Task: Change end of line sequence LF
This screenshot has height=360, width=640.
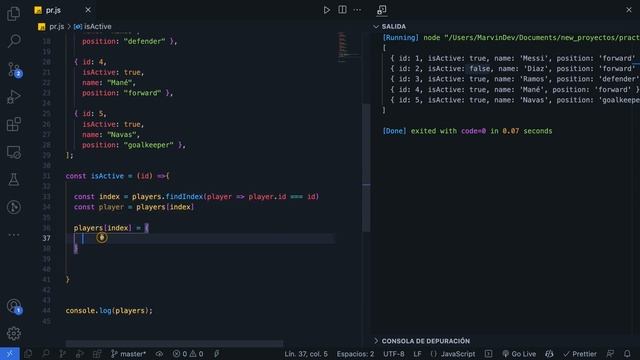Action: coord(417,354)
